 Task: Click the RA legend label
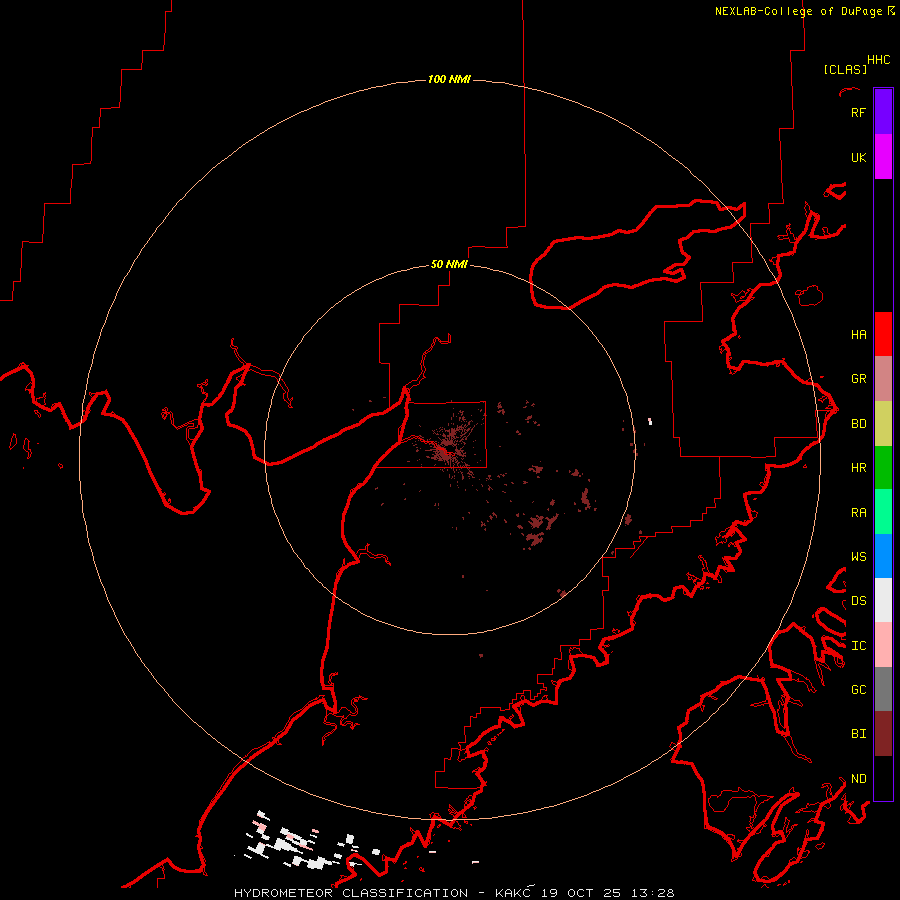tap(858, 512)
